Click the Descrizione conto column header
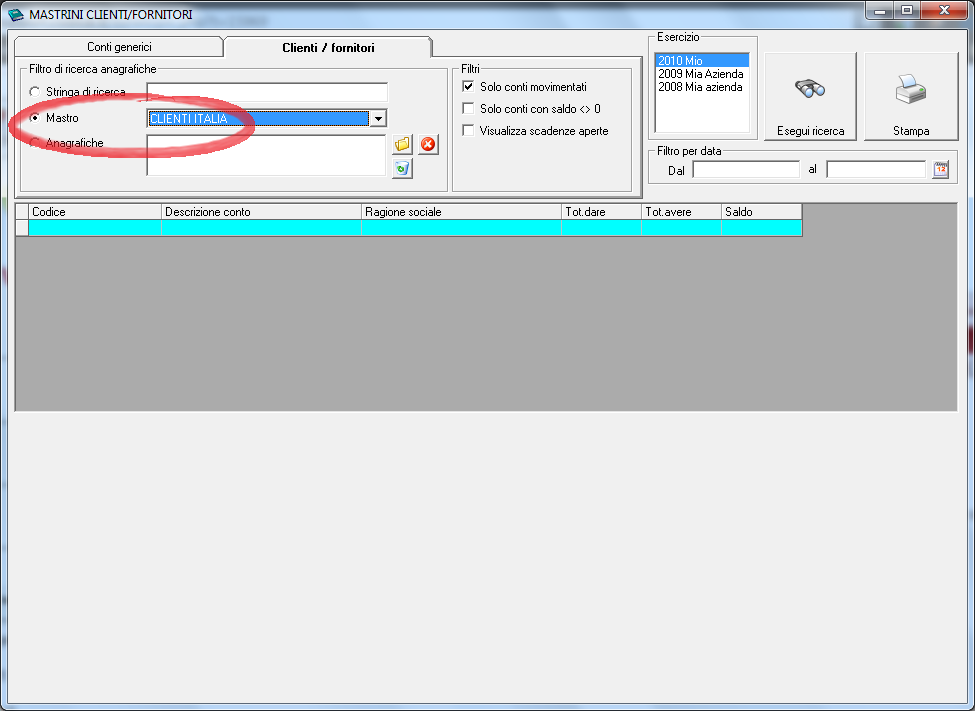 coord(261,211)
